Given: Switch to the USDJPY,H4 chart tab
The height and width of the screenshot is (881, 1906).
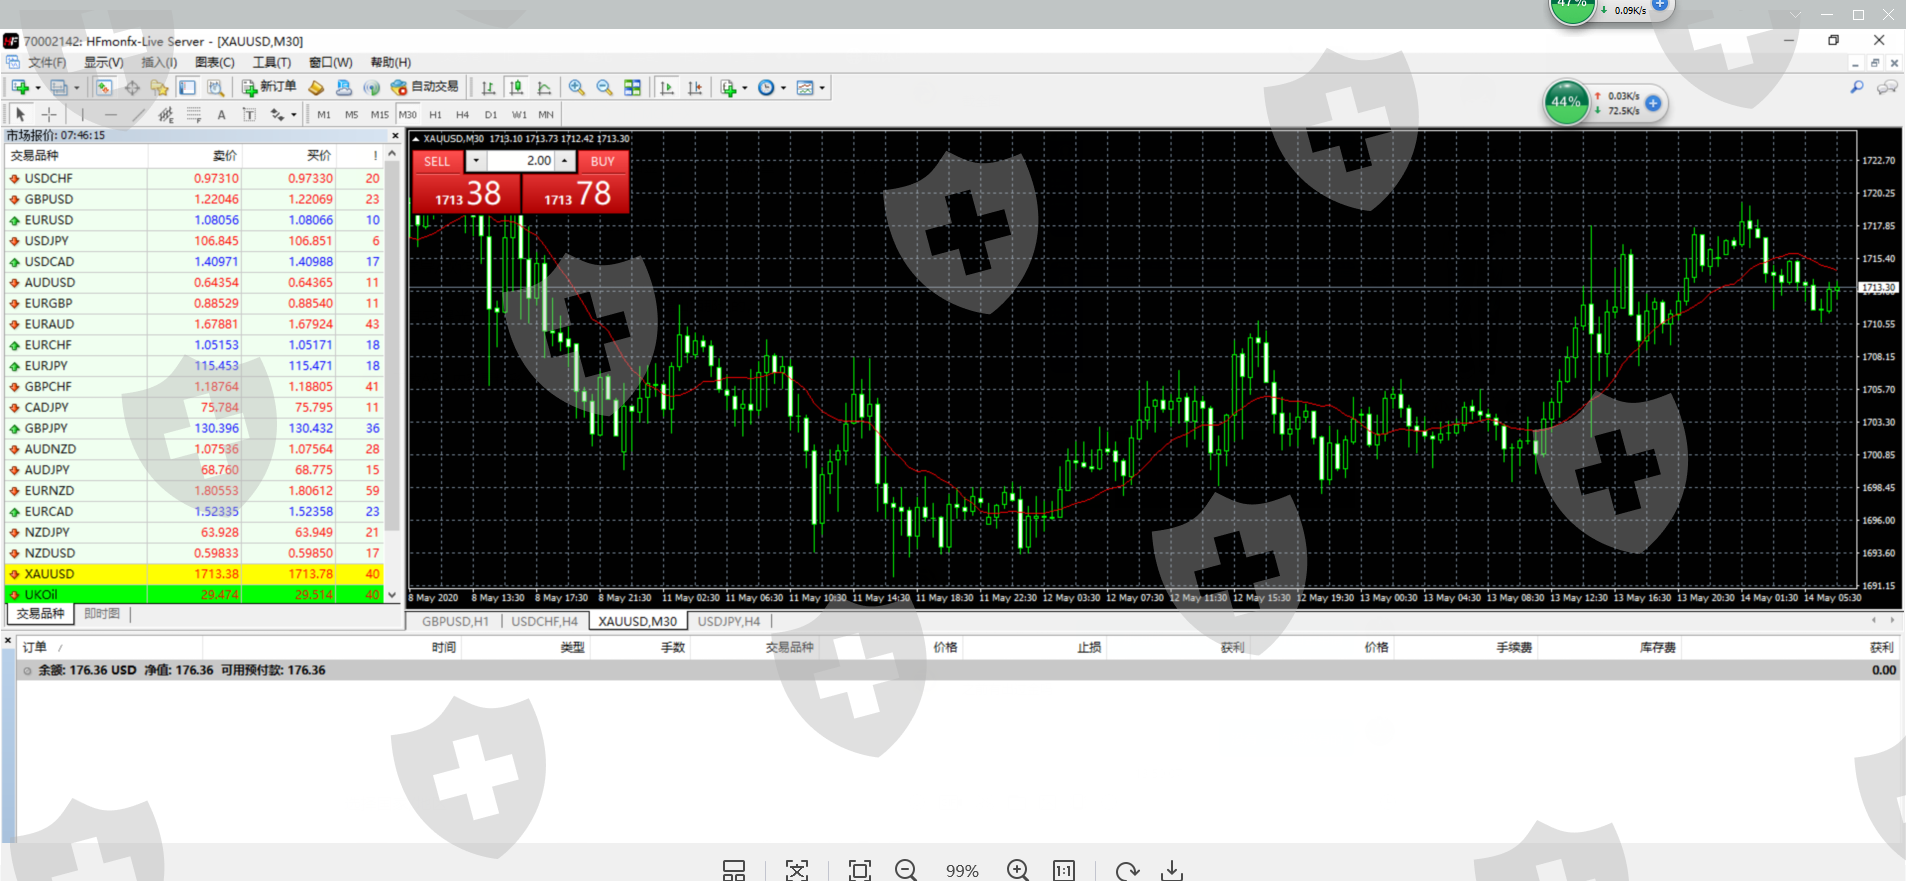Looking at the screenshot, I should (x=729, y=621).
